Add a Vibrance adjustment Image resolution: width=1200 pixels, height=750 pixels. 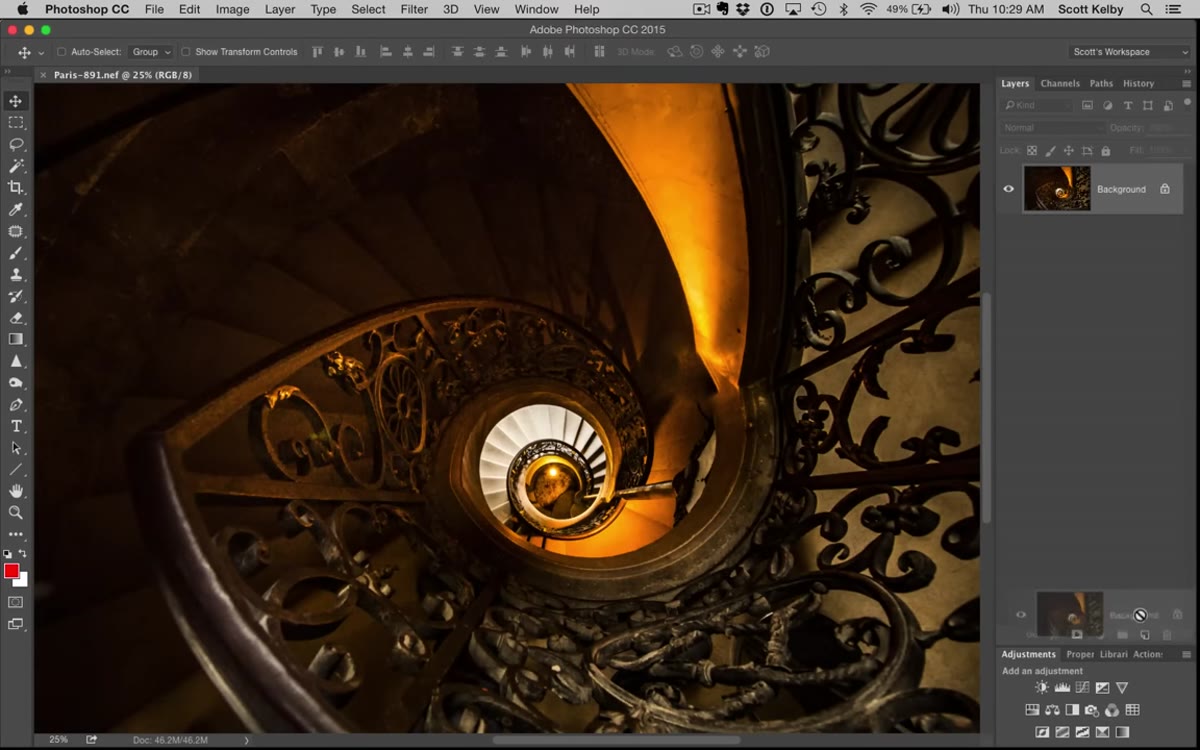[1122, 688]
